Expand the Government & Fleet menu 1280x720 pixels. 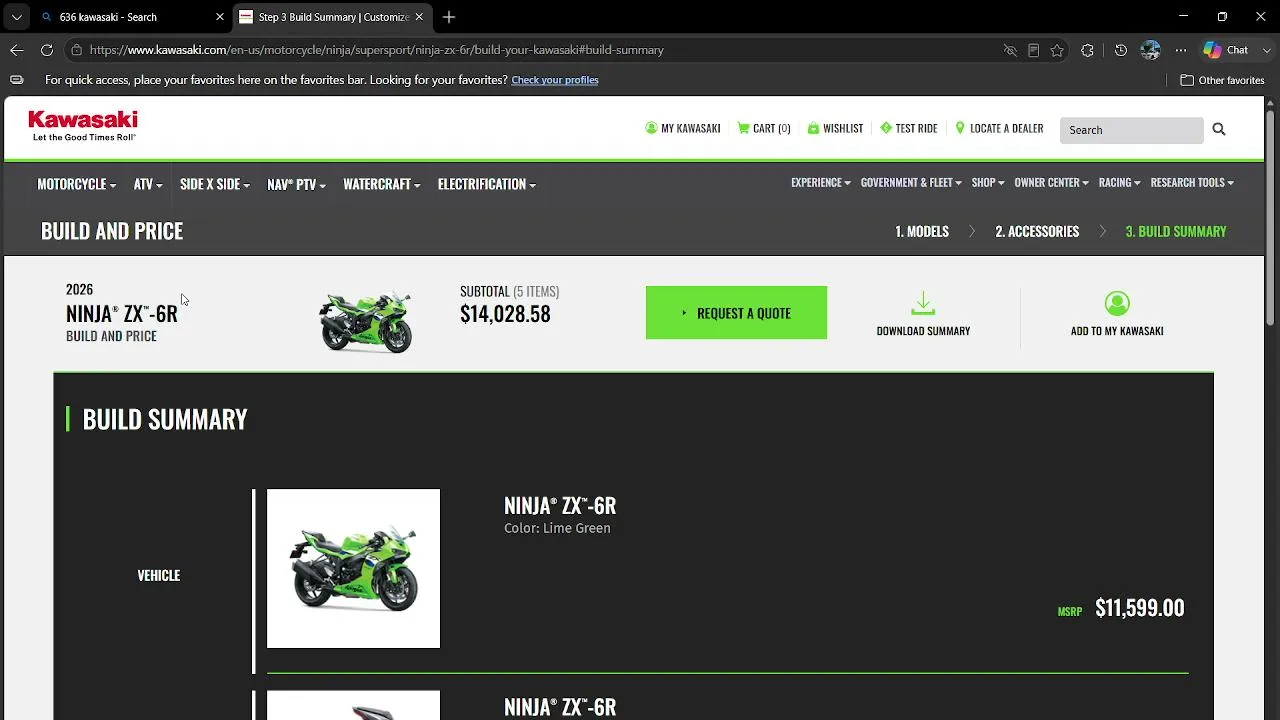click(911, 183)
